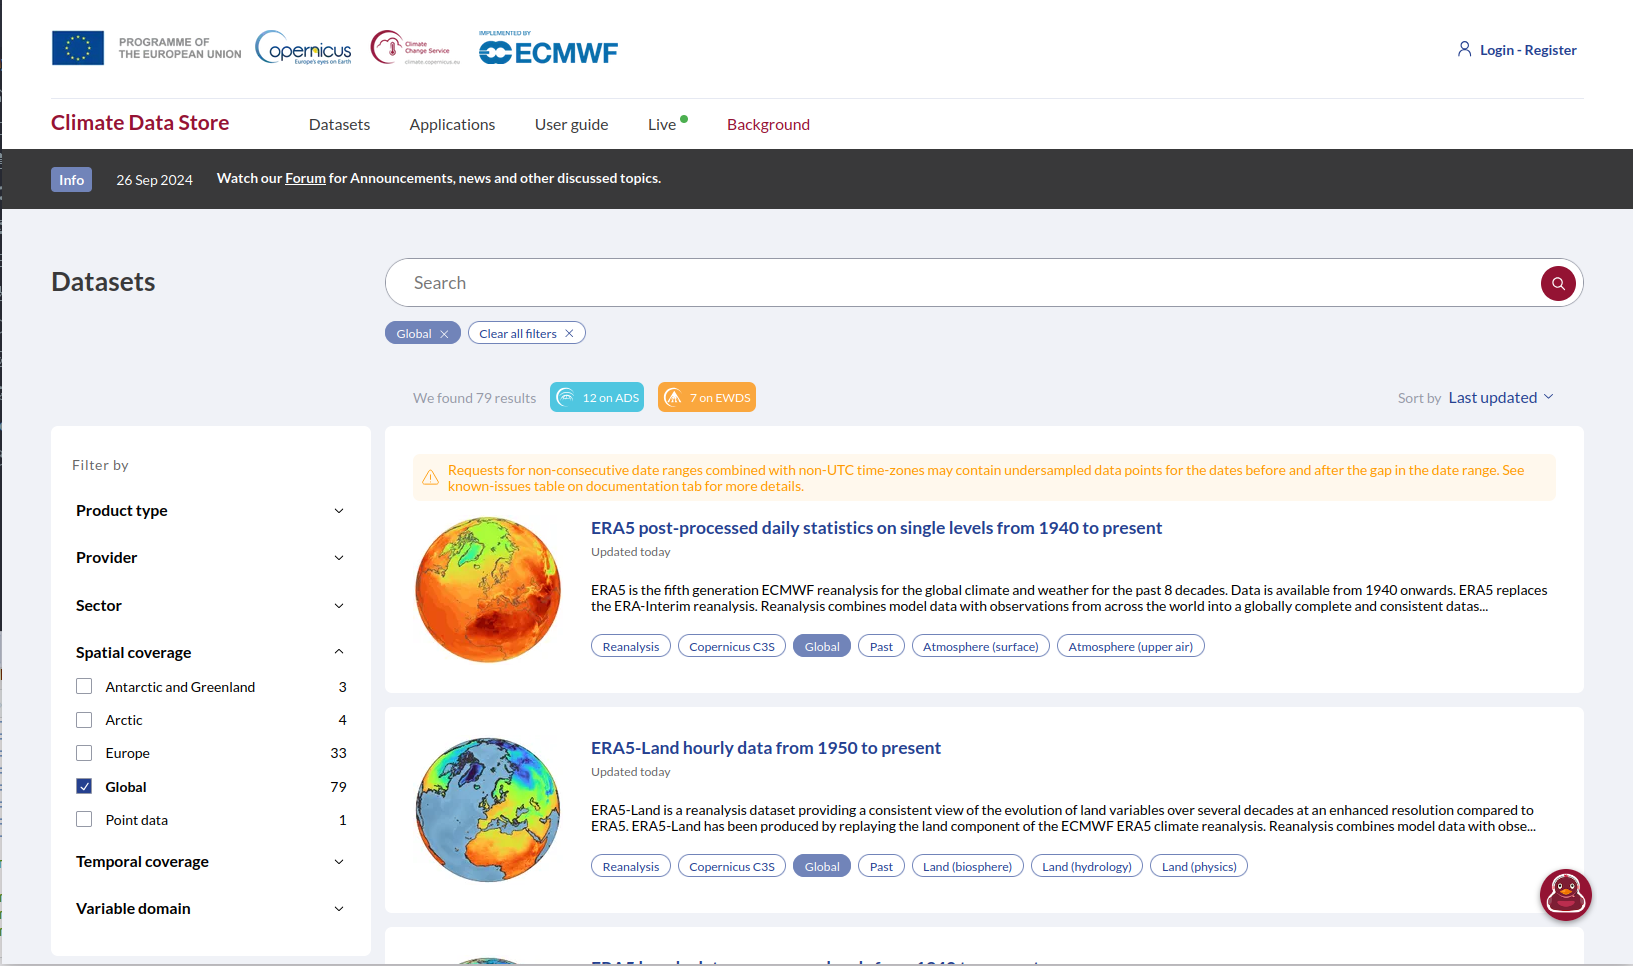This screenshot has height=966, width=1633.
Task: Expand the Product type filter
Action: tap(210, 511)
